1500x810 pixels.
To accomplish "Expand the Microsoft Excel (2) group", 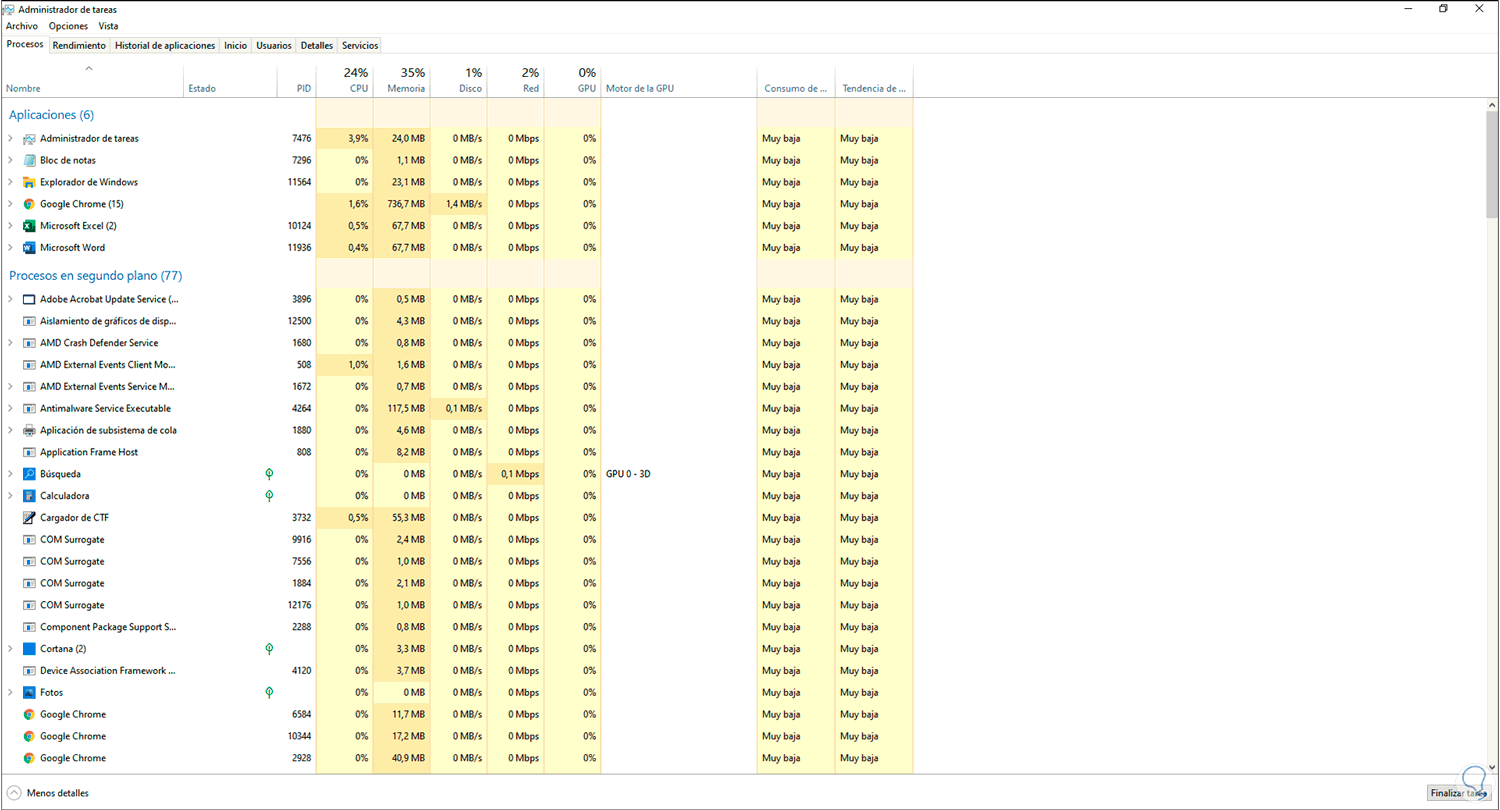I will (10, 226).
